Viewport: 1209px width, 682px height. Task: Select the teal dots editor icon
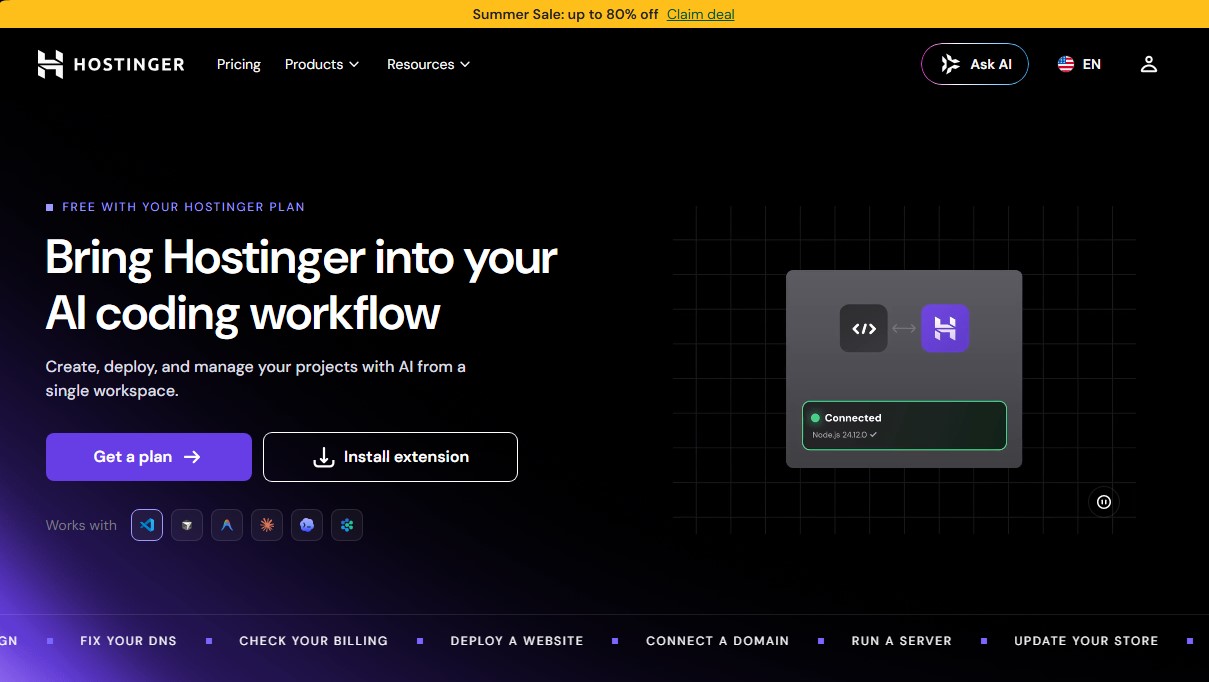(x=347, y=525)
